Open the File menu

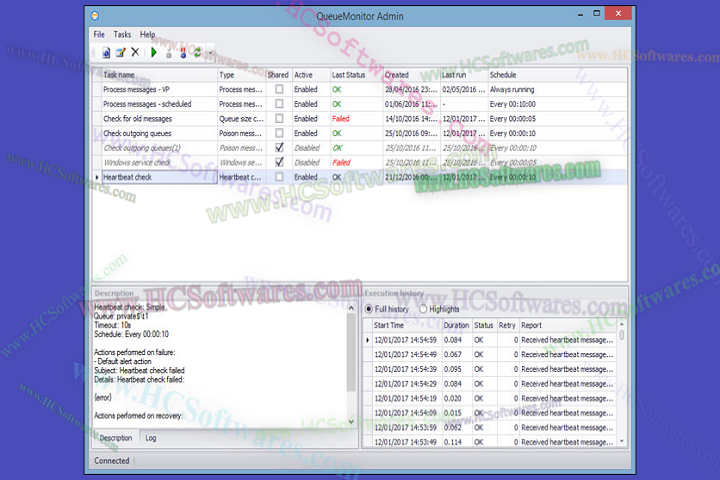click(99, 34)
